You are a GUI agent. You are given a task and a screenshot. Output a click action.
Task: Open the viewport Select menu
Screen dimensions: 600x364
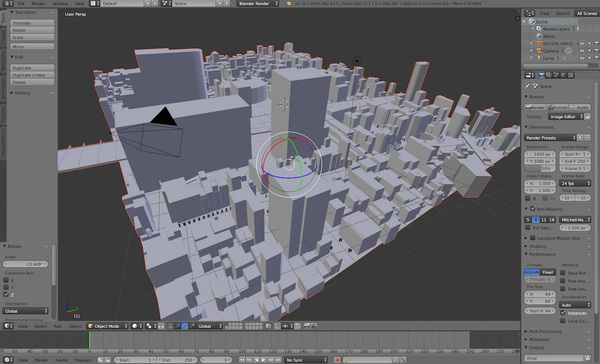41,326
